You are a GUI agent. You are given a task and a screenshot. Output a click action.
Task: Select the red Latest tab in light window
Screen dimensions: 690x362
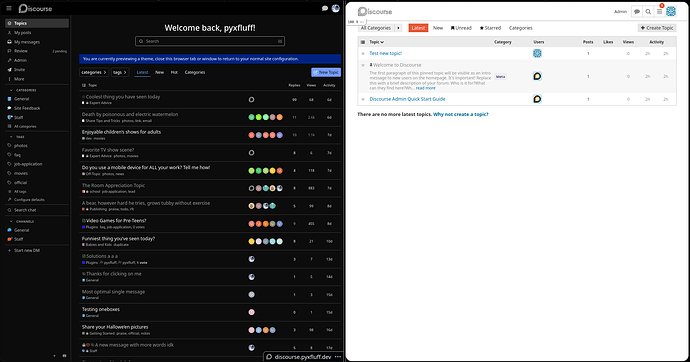(x=418, y=28)
